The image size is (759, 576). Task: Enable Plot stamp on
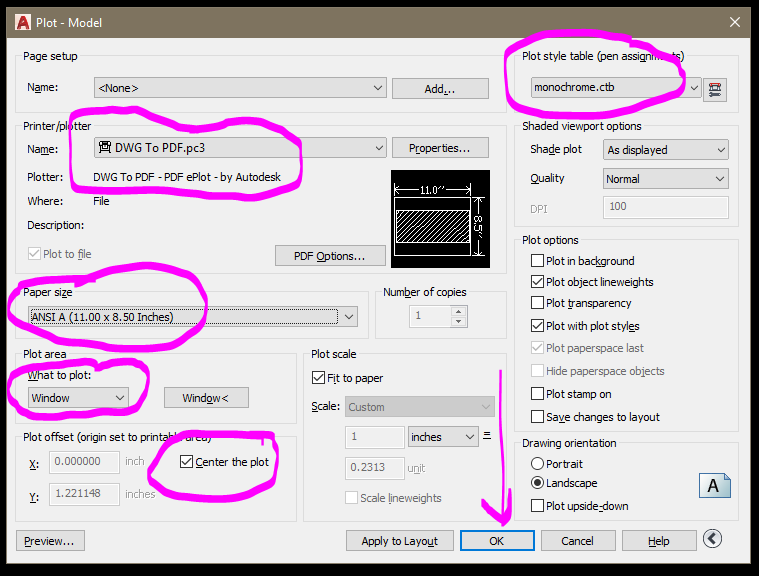(537, 394)
